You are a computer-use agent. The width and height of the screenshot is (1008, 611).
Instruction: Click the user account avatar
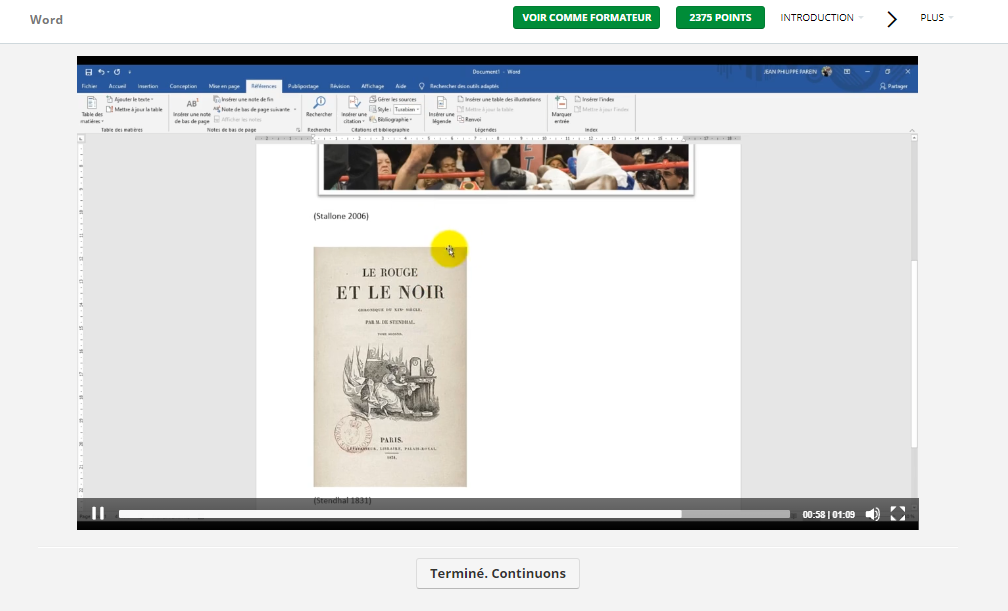click(827, 72)
